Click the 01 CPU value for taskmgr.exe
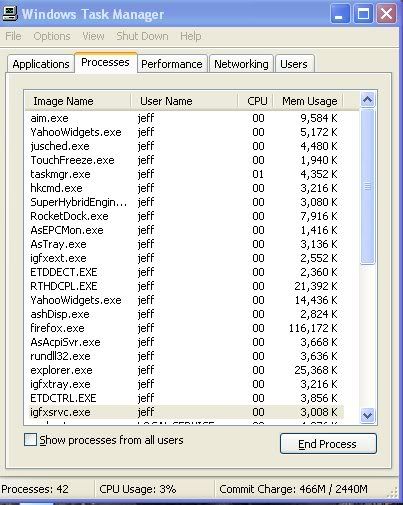Screen dimensions: 403x505 click(x=258, y=174)
